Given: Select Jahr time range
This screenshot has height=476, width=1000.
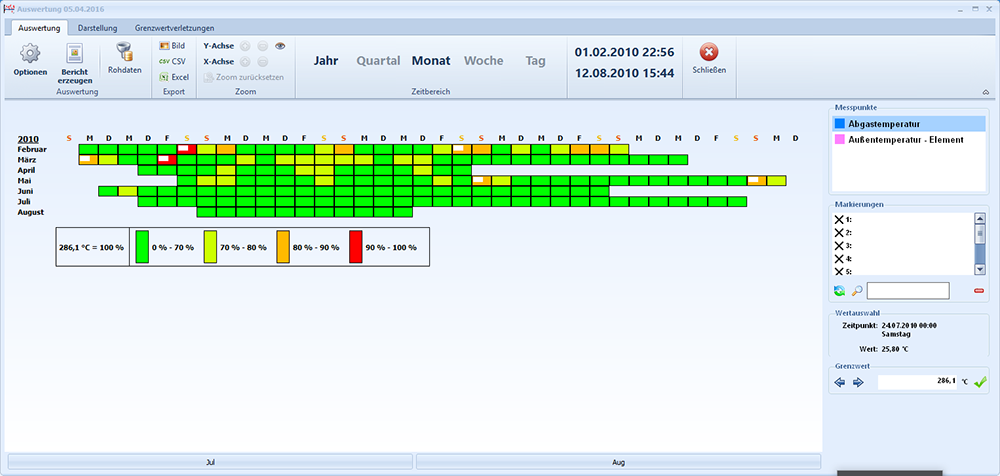Looking at the screenshot, I should point(326,61).
